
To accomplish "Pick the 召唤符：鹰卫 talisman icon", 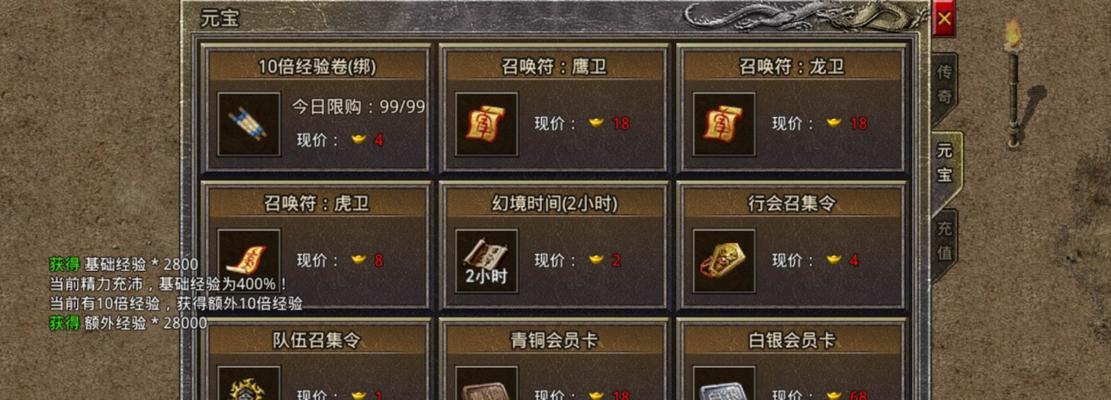I will point(486,124).
